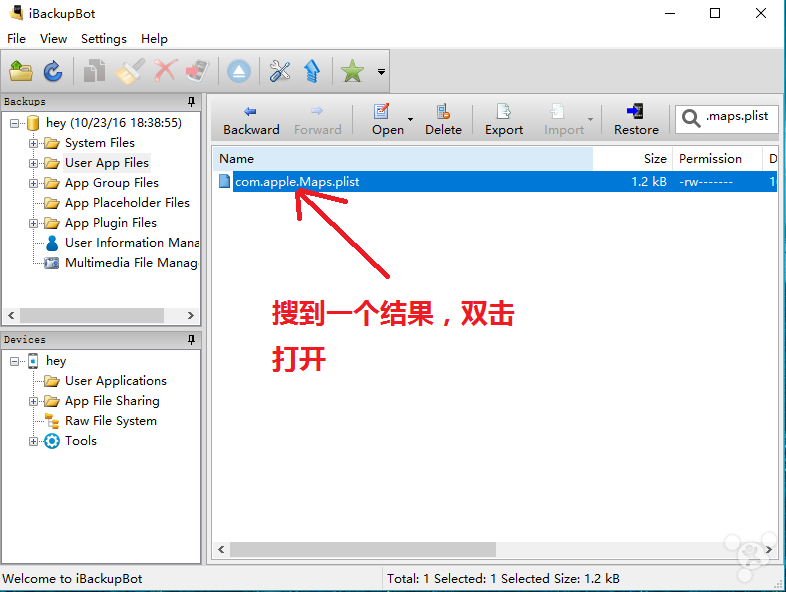
Task: Select the hey device entry
Action: (56, 361)
